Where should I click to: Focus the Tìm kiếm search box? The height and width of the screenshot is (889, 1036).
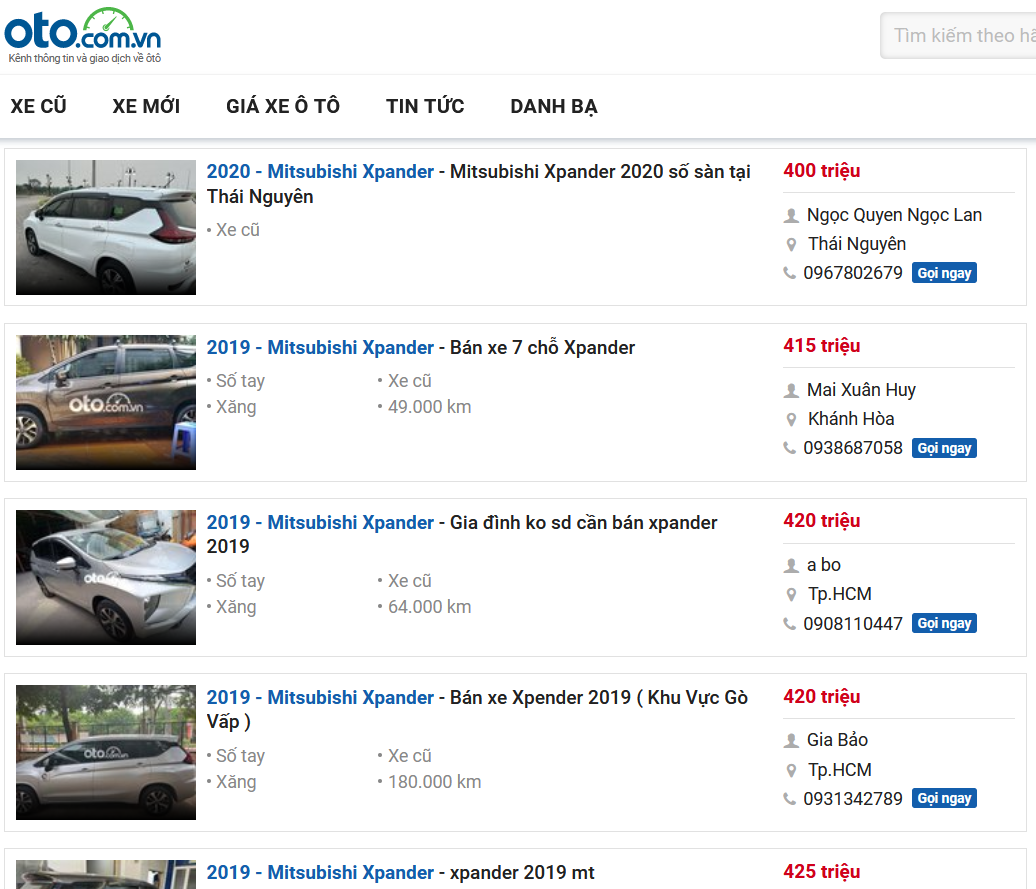tap(958, 36)
